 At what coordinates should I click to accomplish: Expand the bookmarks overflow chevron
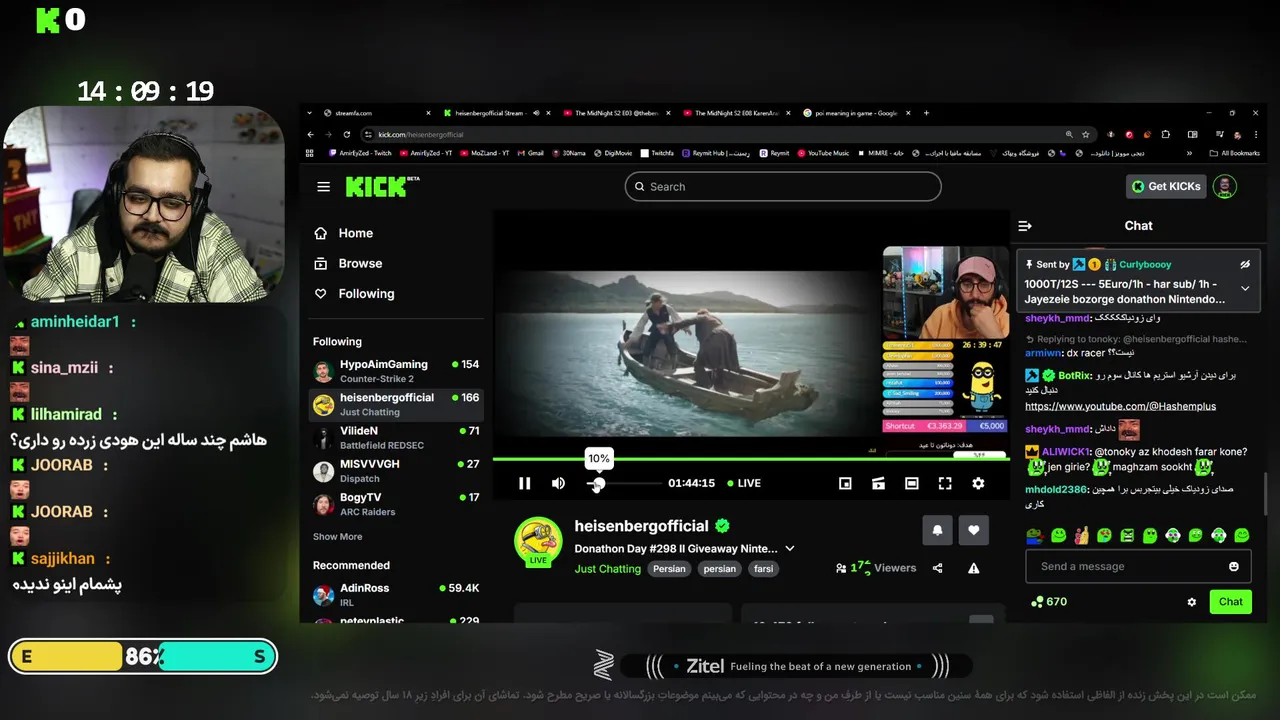point(1189,153)
